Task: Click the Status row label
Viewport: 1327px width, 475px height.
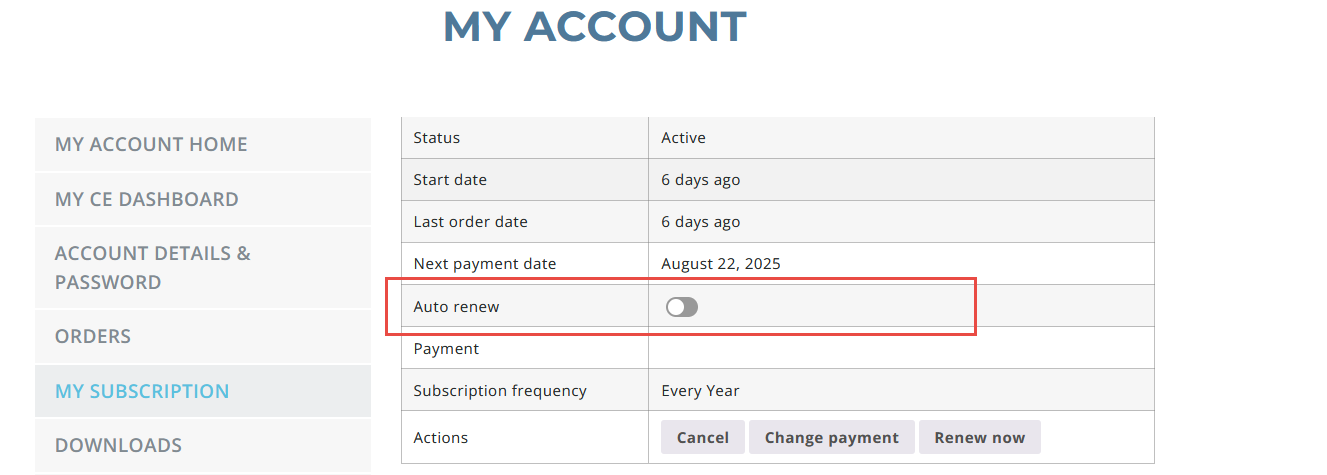Action: (437, 138)
